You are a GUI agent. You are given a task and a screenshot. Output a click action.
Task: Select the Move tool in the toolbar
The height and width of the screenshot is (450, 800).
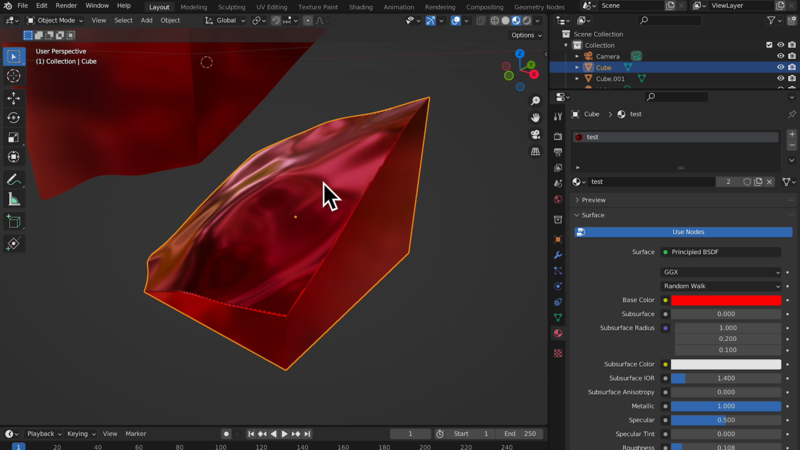pyautogui.click(x=13, y=98)
